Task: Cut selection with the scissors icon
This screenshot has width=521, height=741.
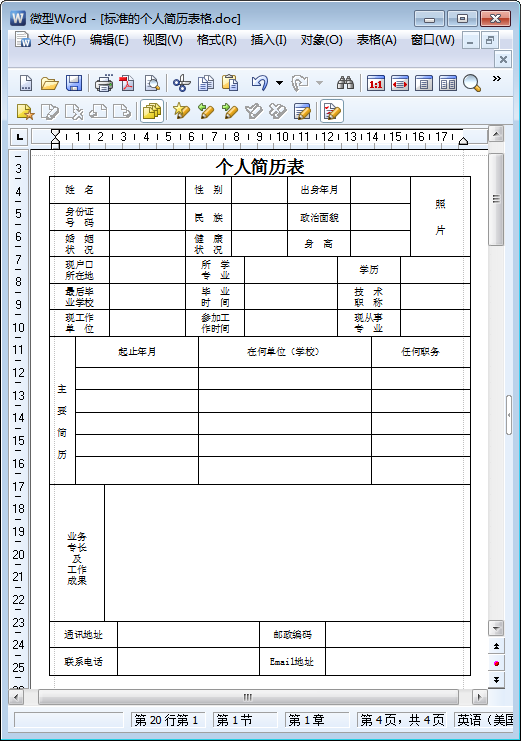Action: 182,83
